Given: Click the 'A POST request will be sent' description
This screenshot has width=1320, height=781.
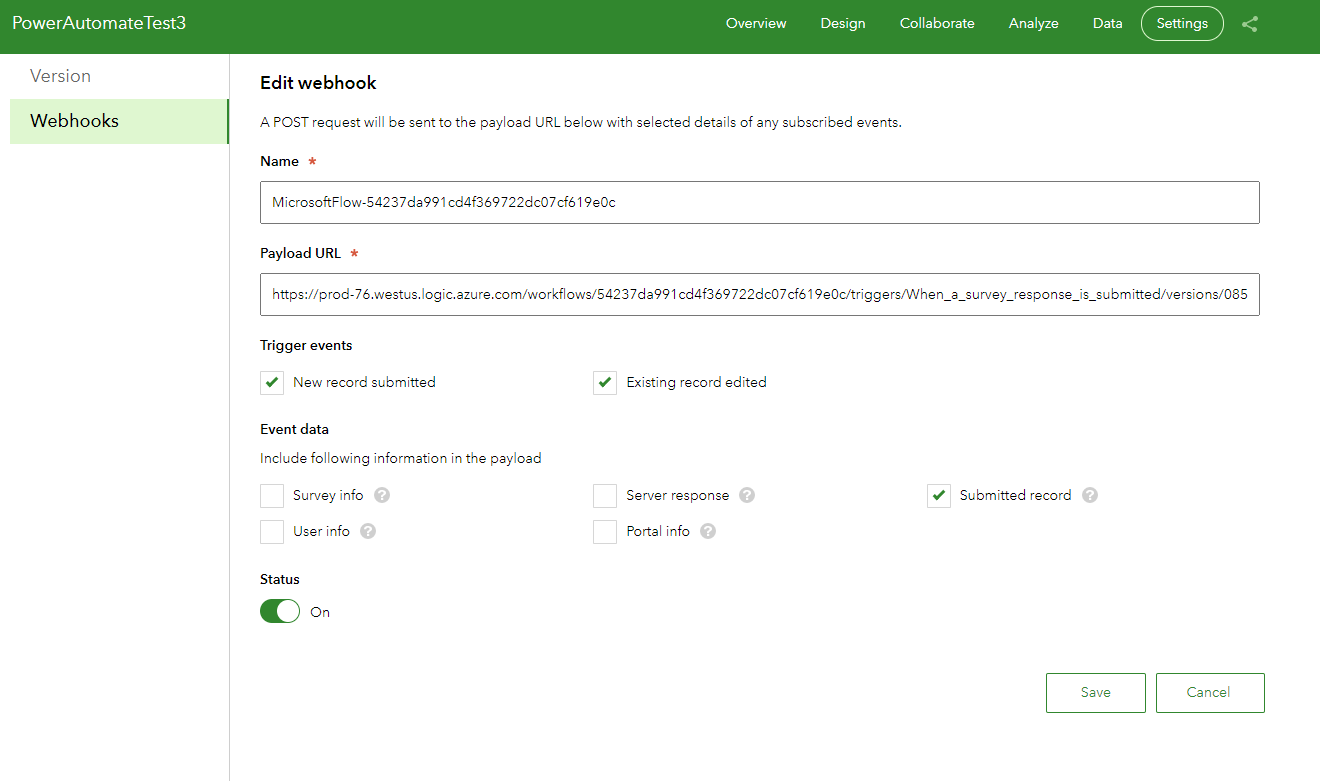Looking at the screenshot, I should click(581, 123).
